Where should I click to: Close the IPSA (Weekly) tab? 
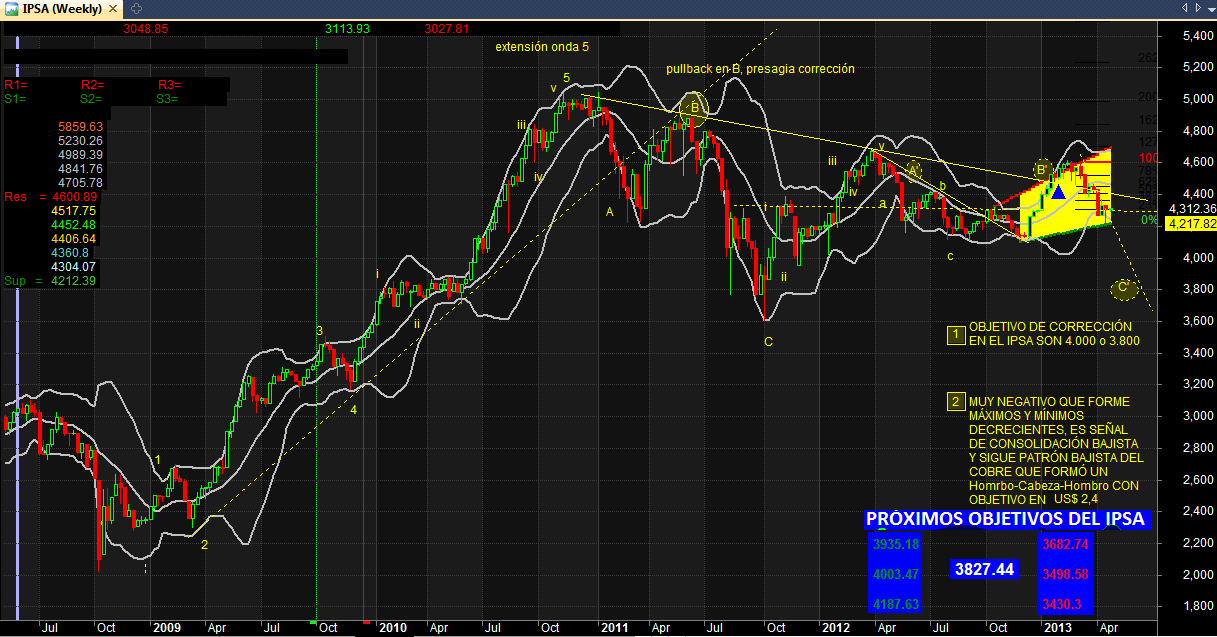112,8
